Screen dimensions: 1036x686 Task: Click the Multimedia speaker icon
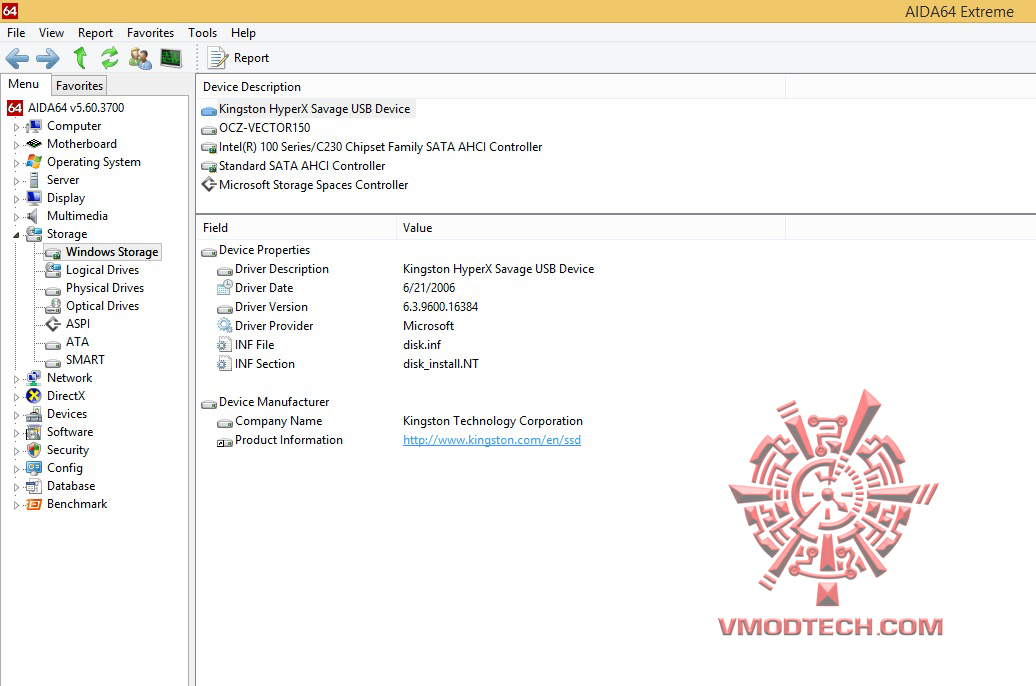pyautogui.click(x=32, y=216)
